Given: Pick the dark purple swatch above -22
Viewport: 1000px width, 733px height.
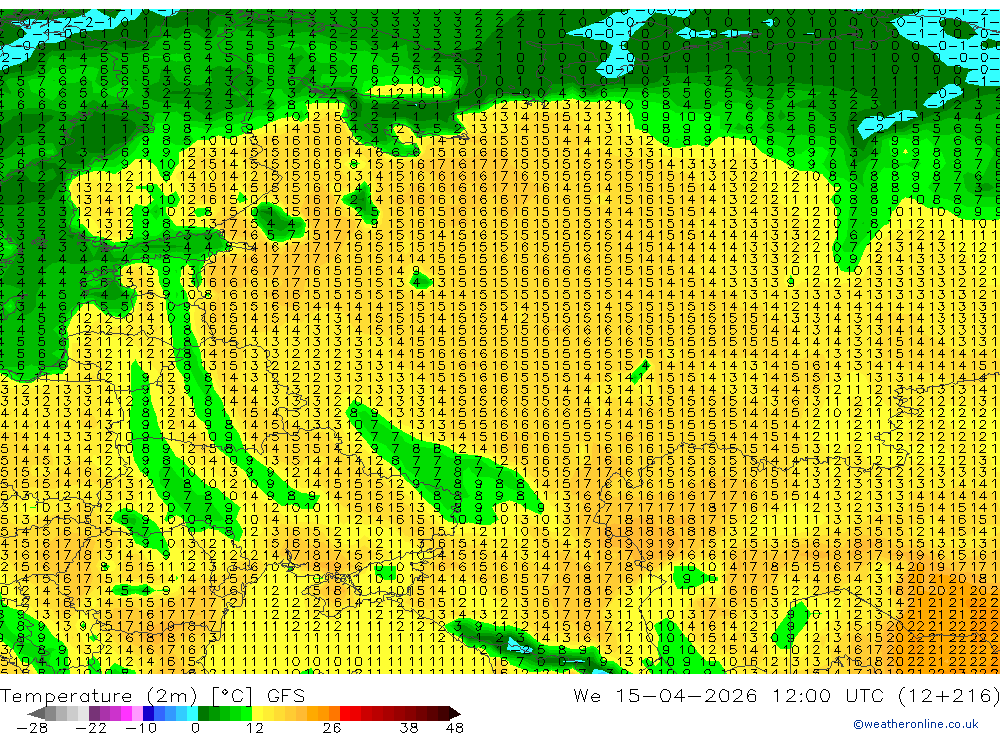Looking at the screenshot, I should pyautogui.click(x=94, y=714).
